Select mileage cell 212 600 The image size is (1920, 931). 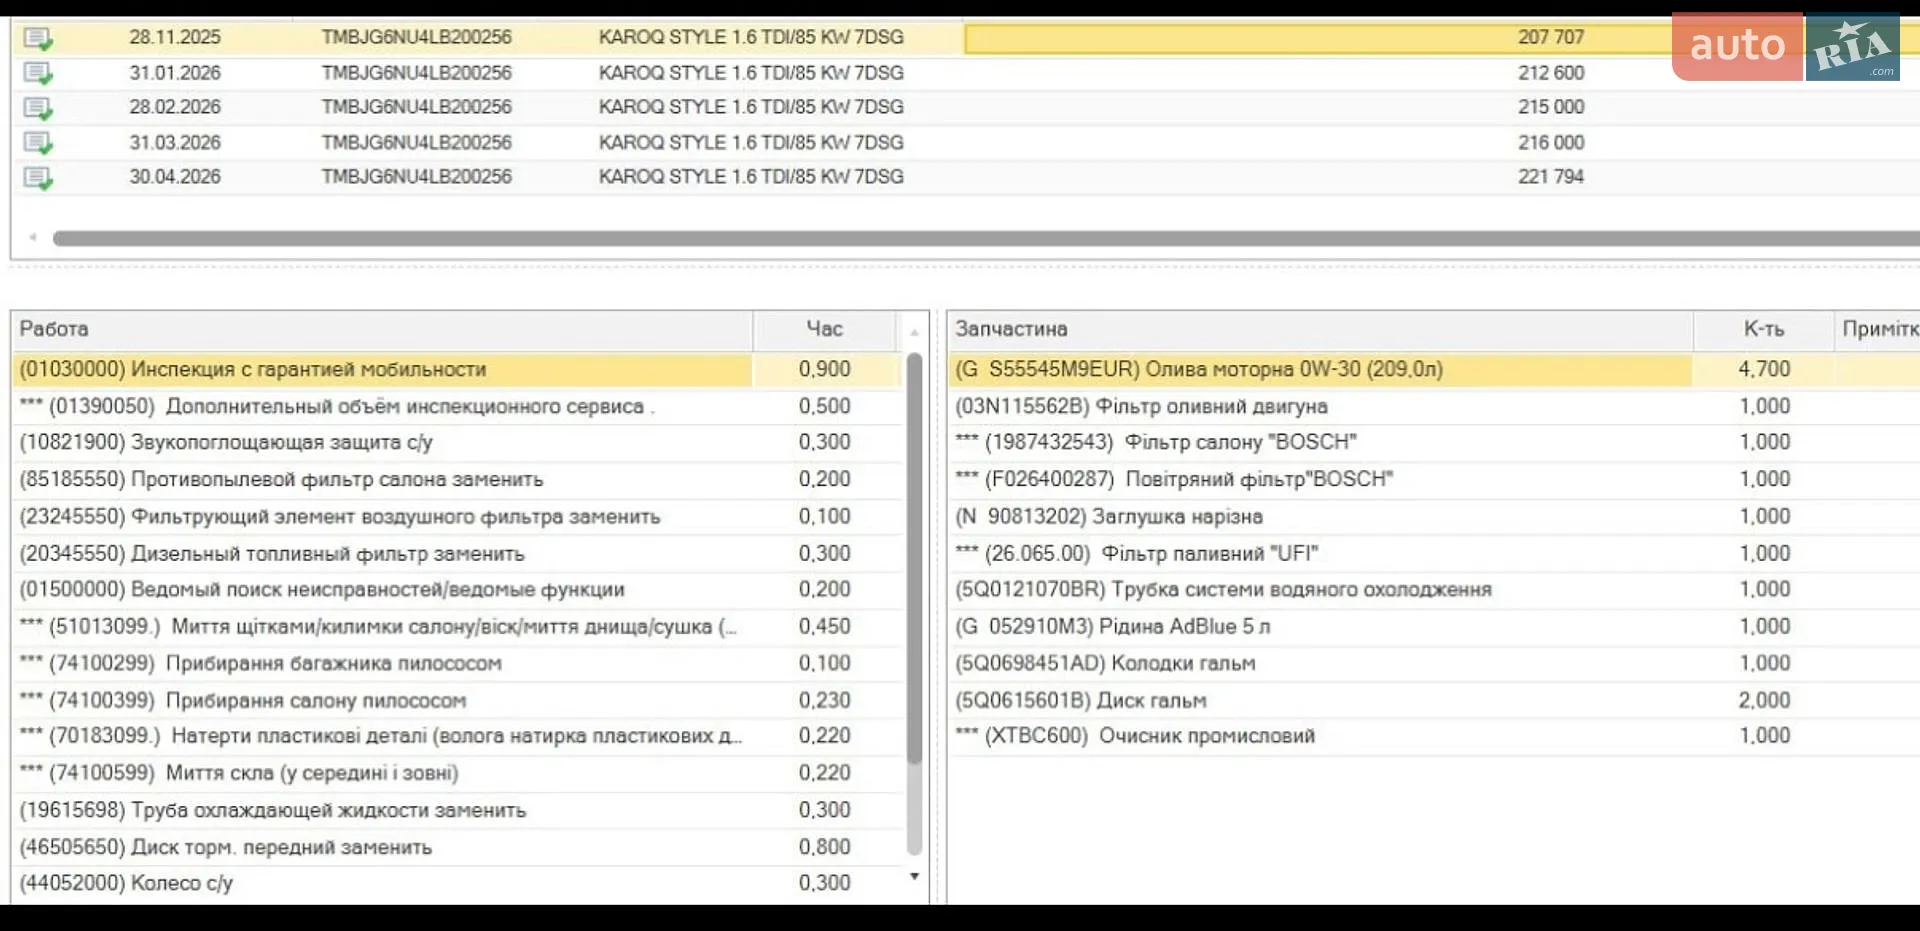1550,73
